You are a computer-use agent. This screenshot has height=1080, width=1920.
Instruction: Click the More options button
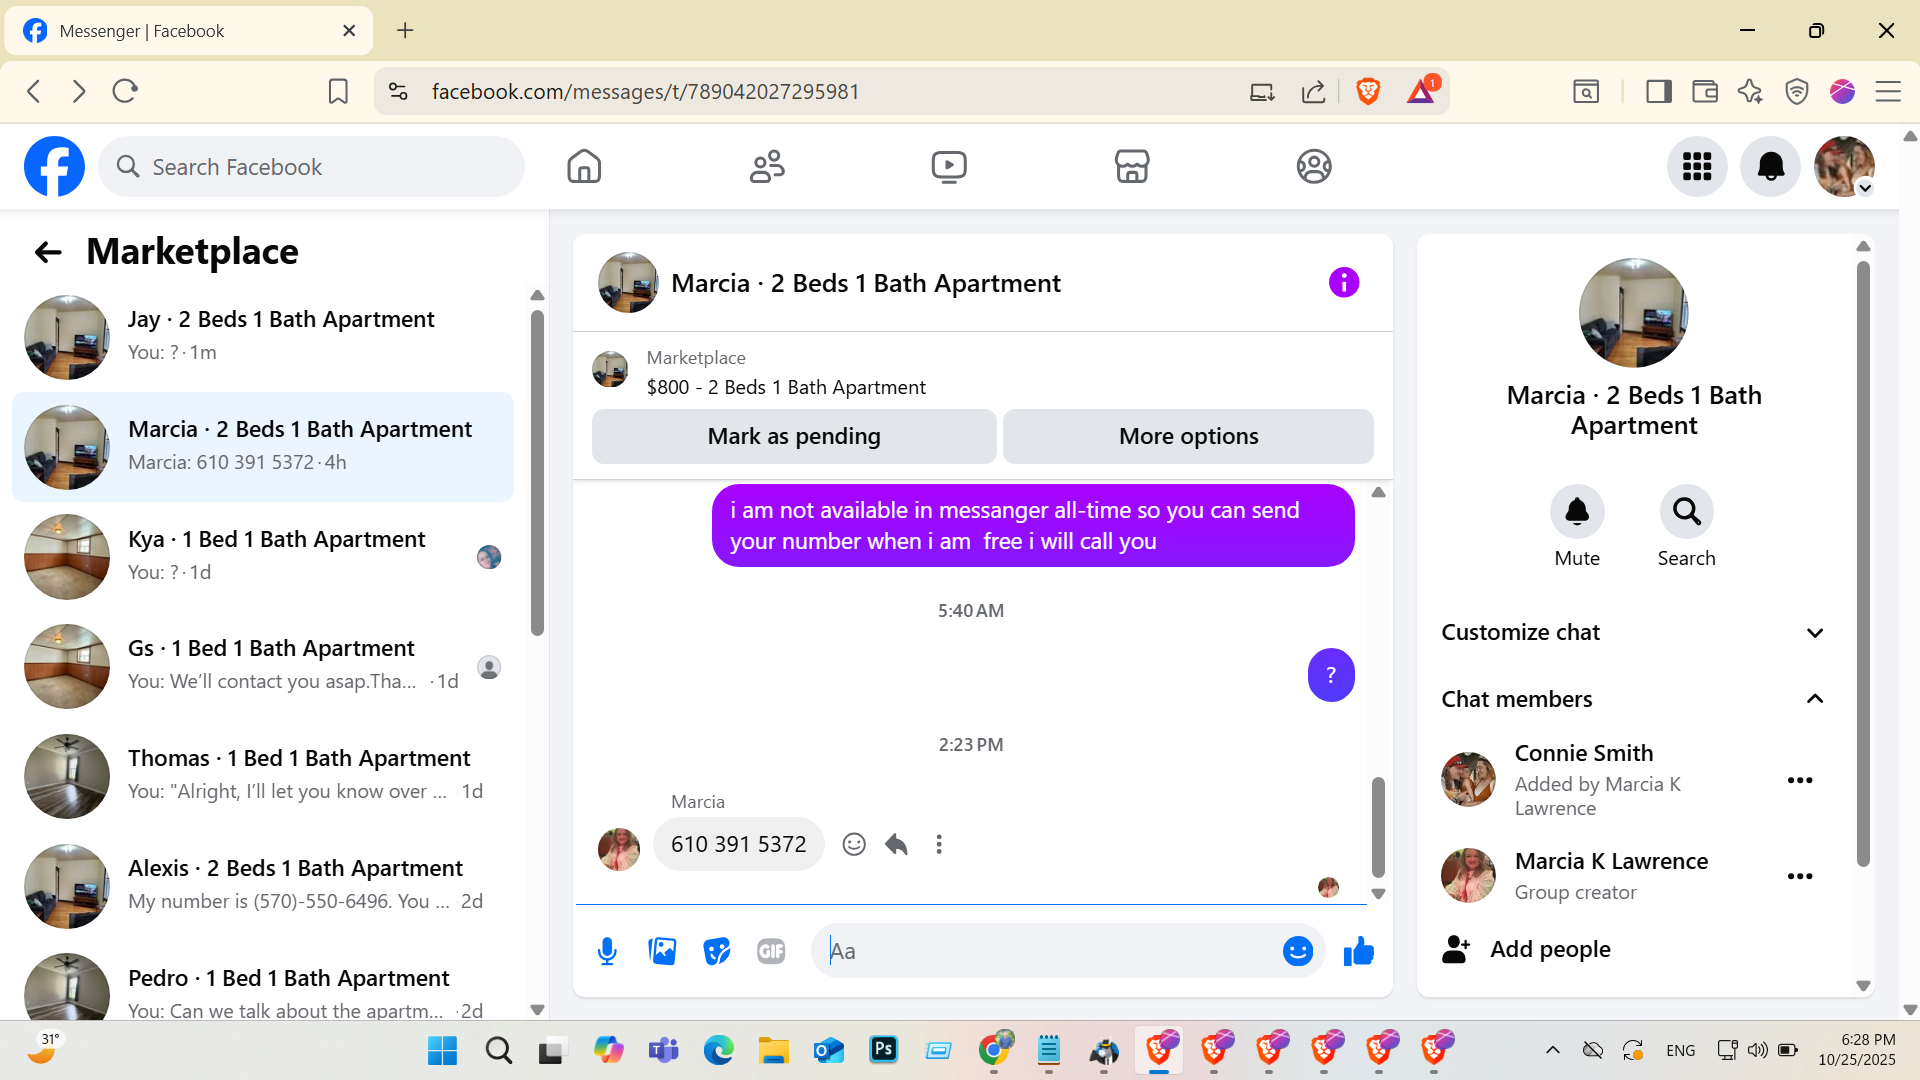coord(1188,436)
